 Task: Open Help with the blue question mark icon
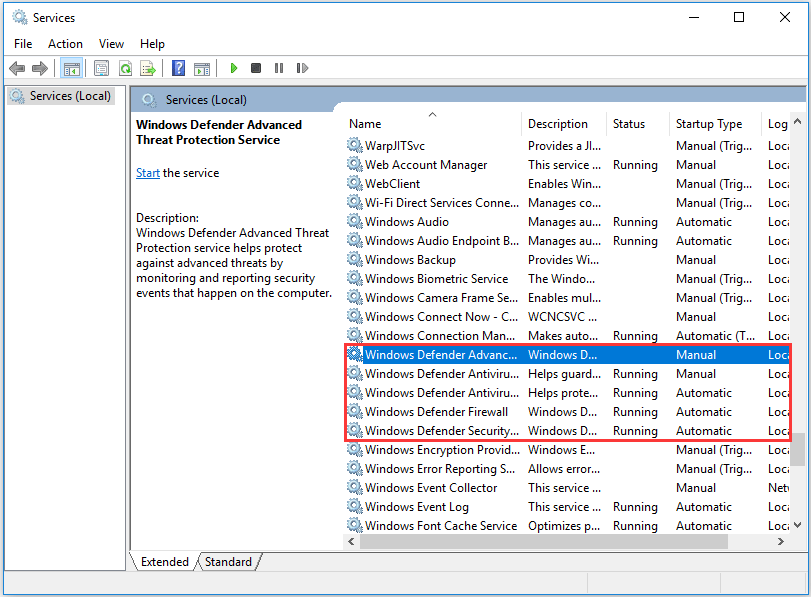tap(178, 68)
